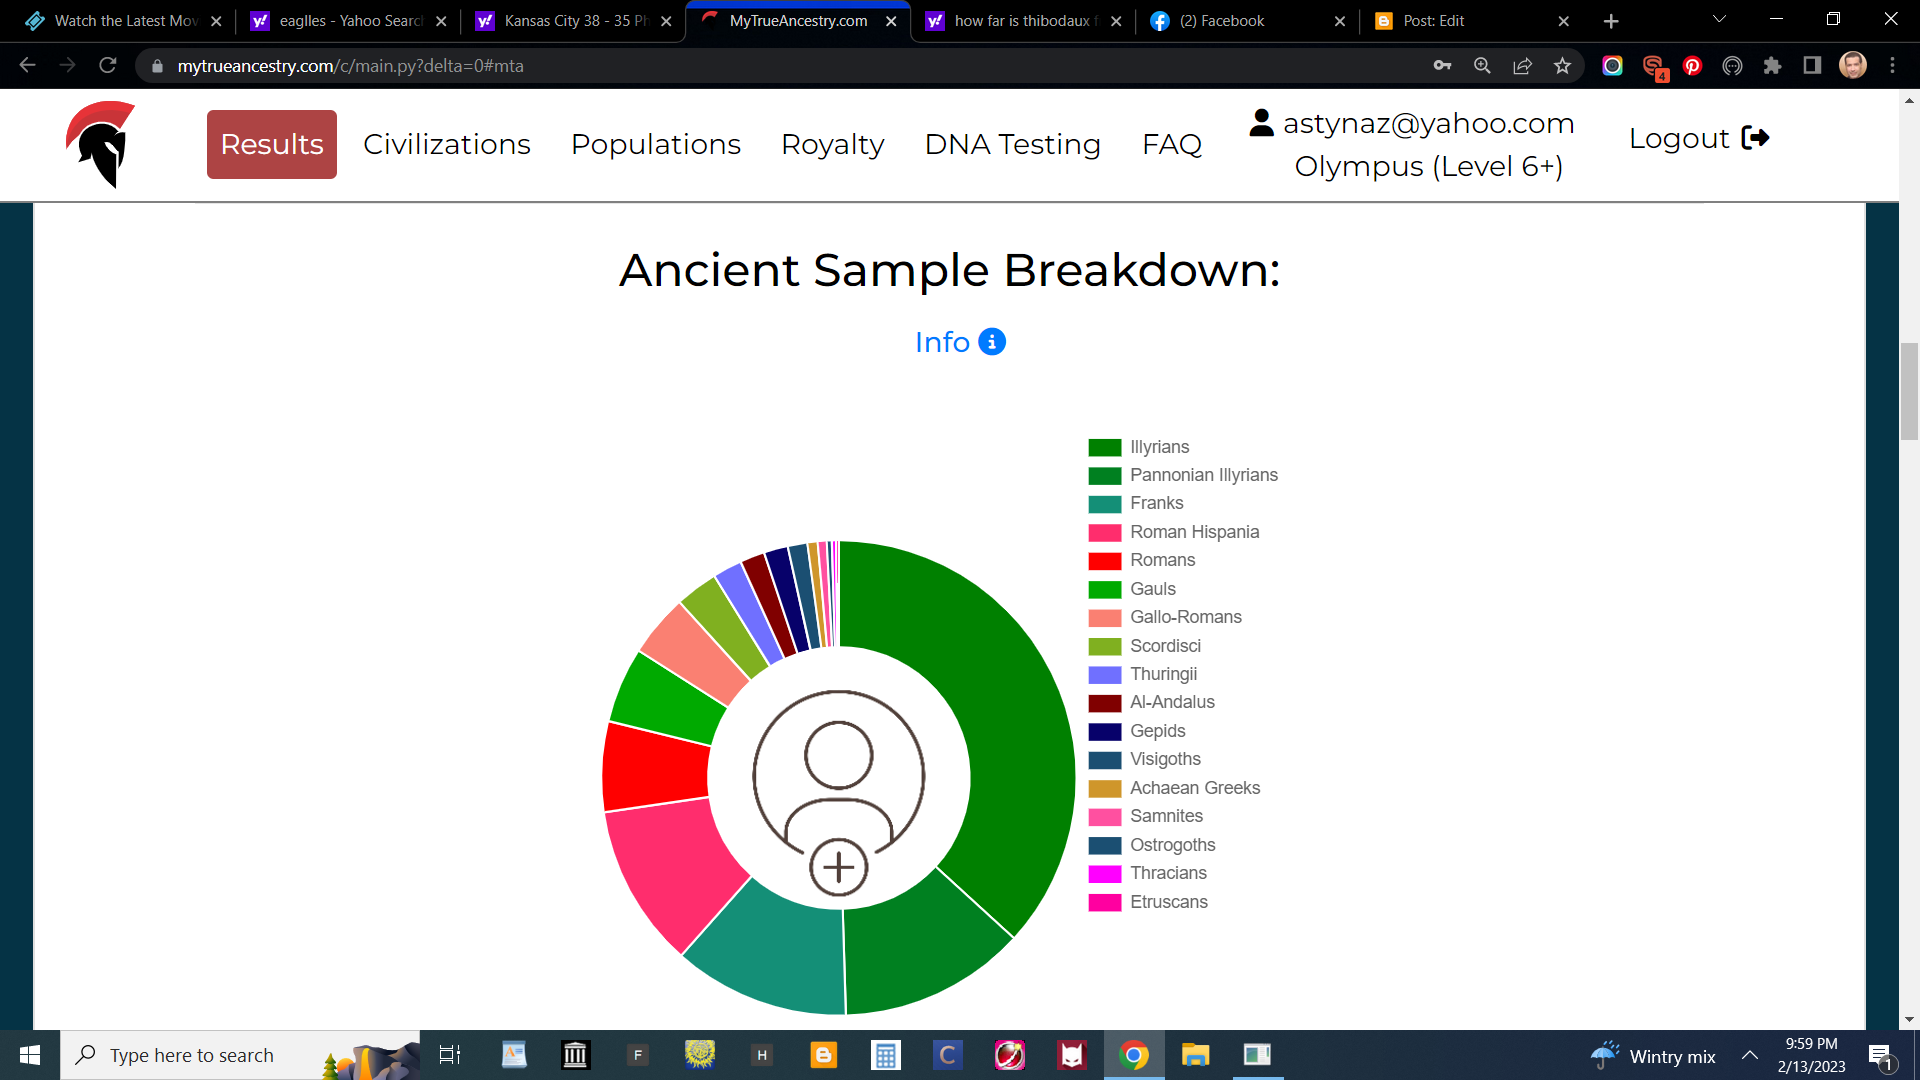Open the Chrome extensions puzzle icon

1772,66
